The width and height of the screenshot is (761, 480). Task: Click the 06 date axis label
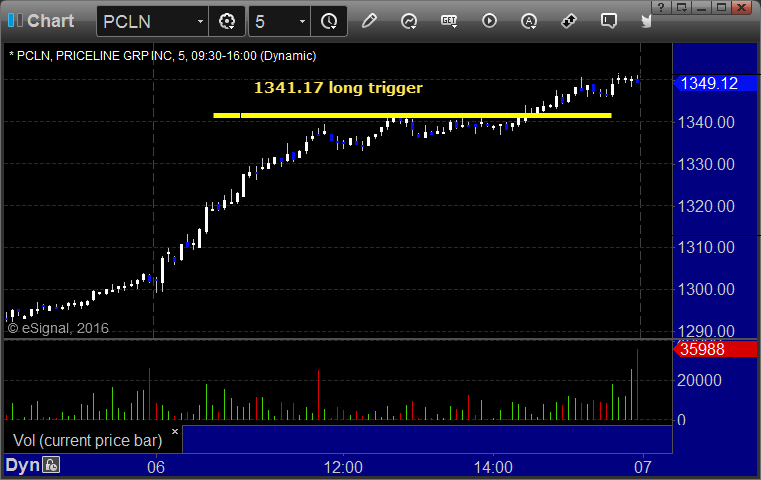[156, 467]
